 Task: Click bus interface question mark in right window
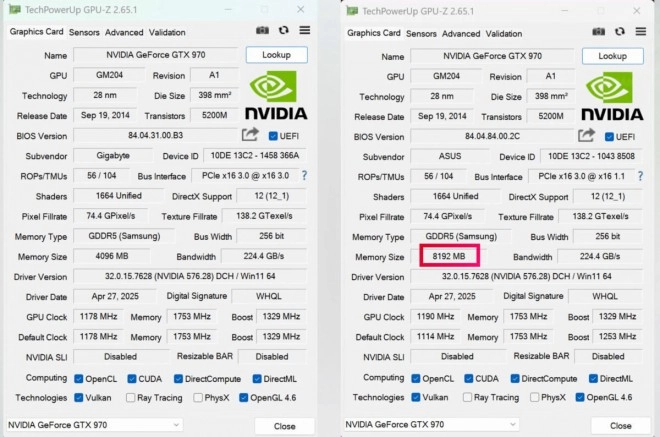(640, 176)
